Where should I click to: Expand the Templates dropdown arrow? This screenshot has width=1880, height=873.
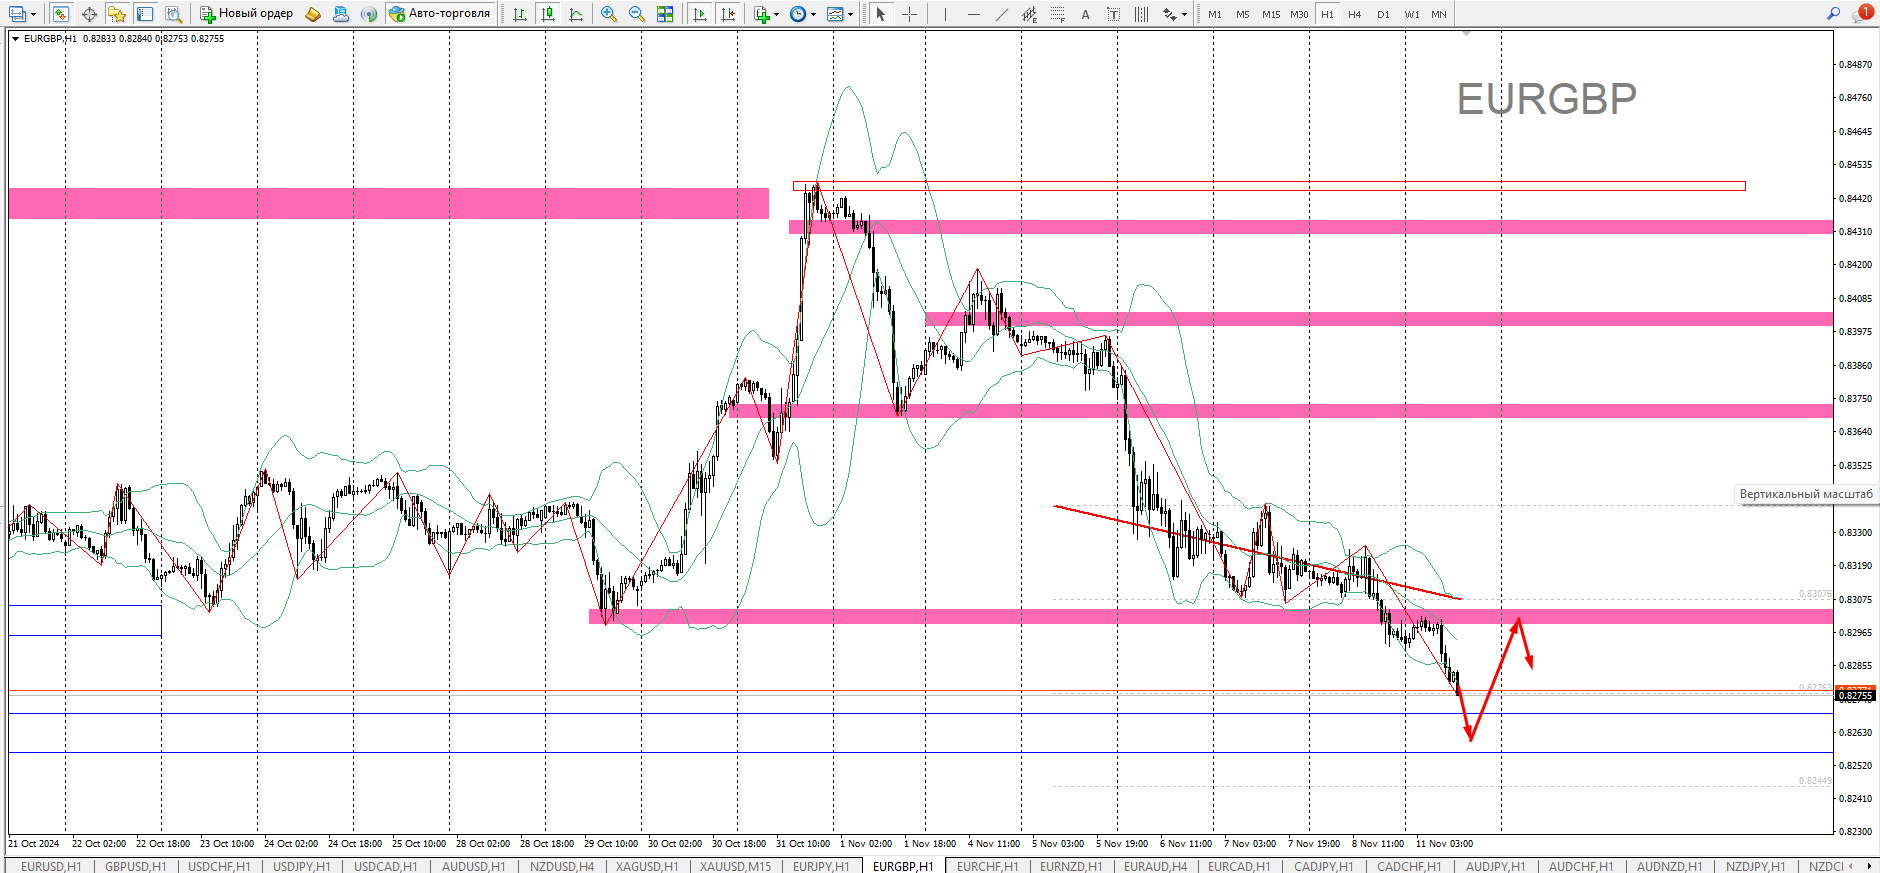point(850,14)
